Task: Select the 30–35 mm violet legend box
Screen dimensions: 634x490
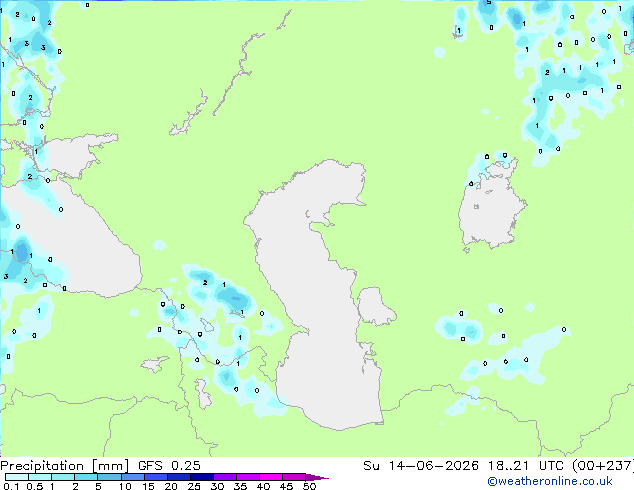Action: coord(224,477)
